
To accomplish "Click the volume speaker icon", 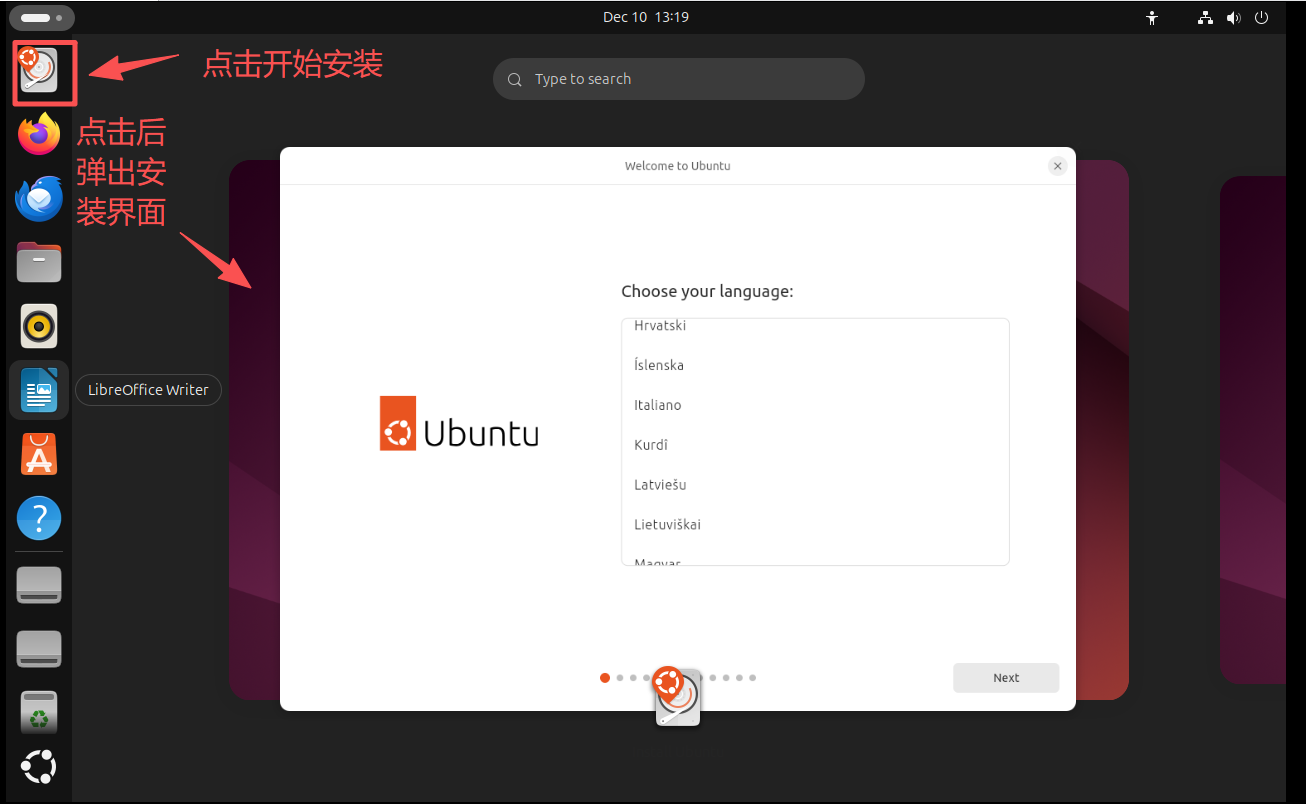I will pos(1233,17).
